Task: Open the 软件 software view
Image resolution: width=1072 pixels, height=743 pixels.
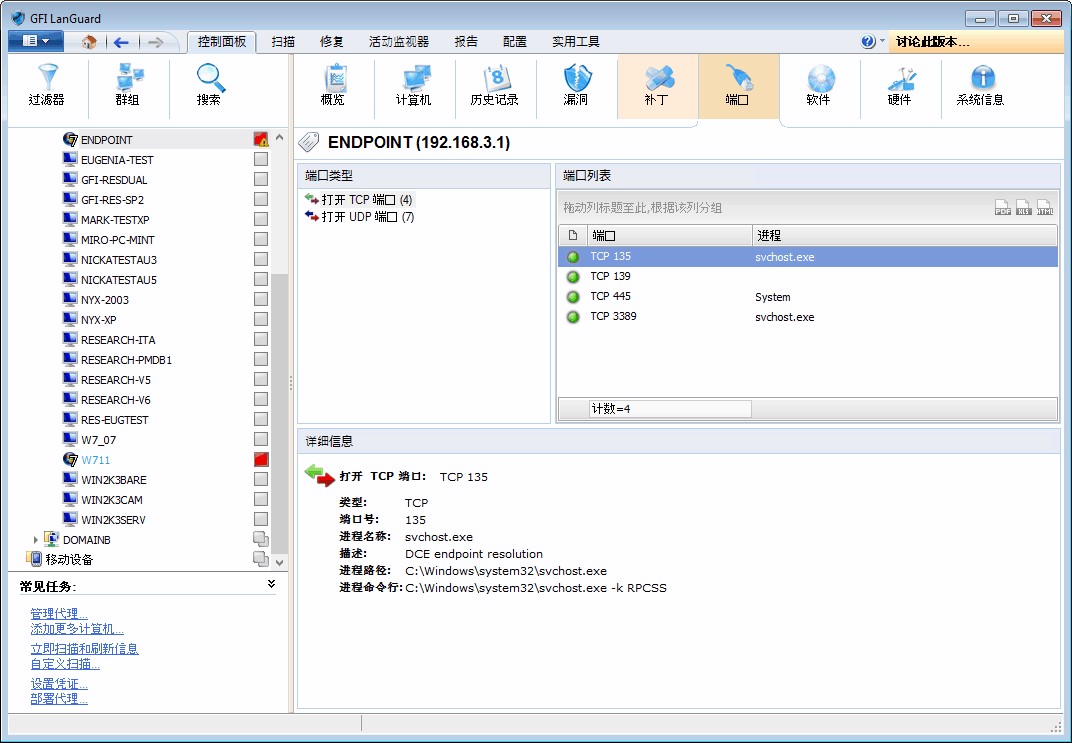Action: 818,85
